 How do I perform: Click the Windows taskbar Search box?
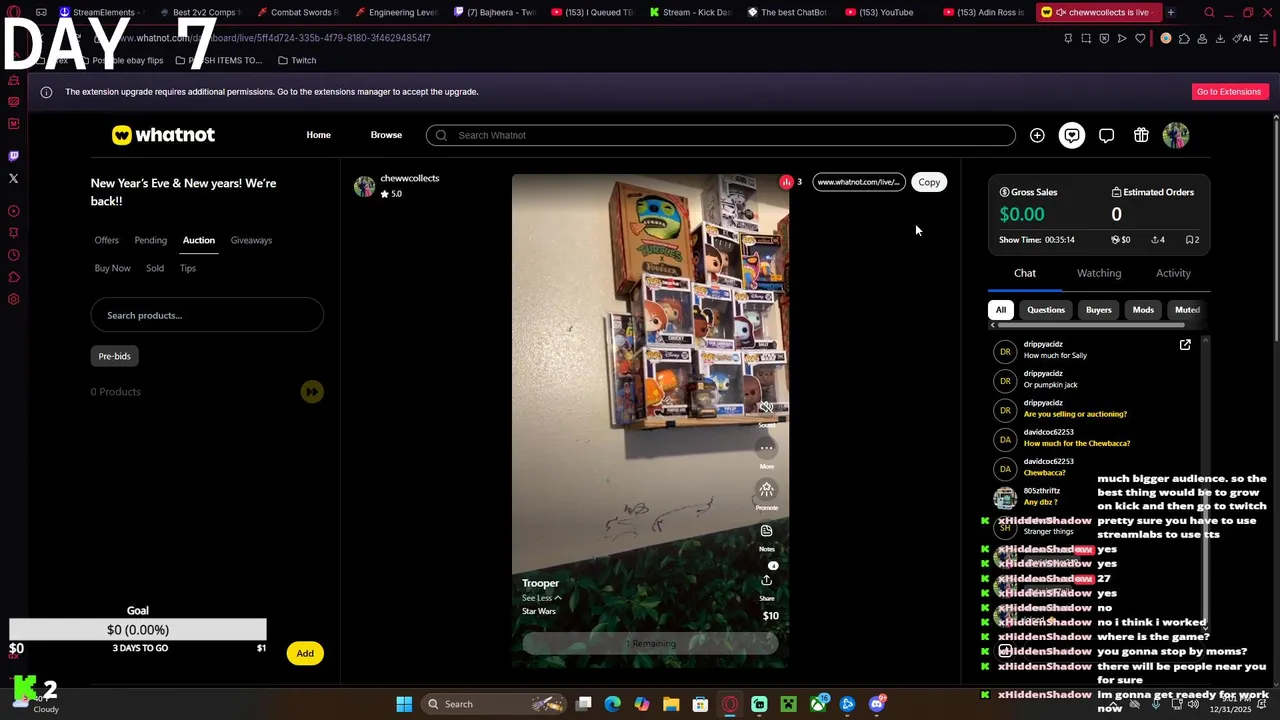[495, 704]
